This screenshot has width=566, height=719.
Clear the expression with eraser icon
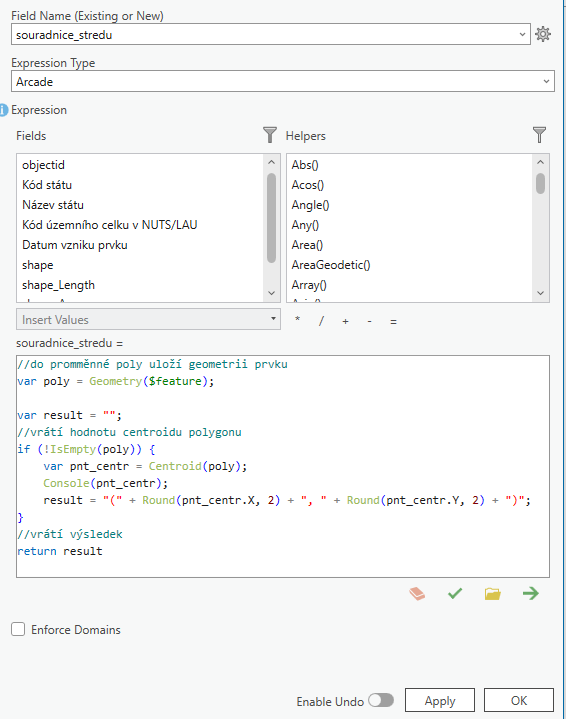417,594
